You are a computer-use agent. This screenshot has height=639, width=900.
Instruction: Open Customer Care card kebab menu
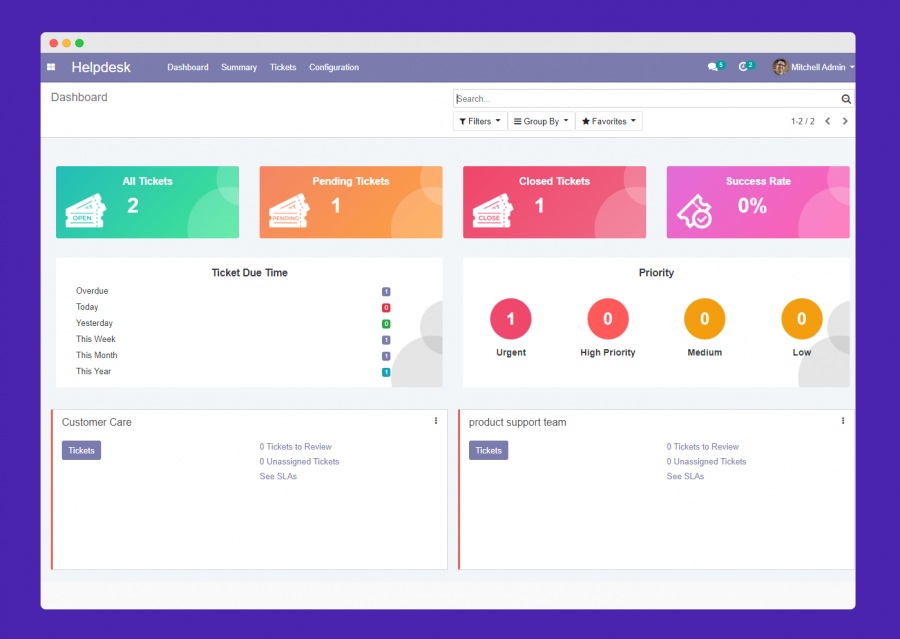[436, 421]
